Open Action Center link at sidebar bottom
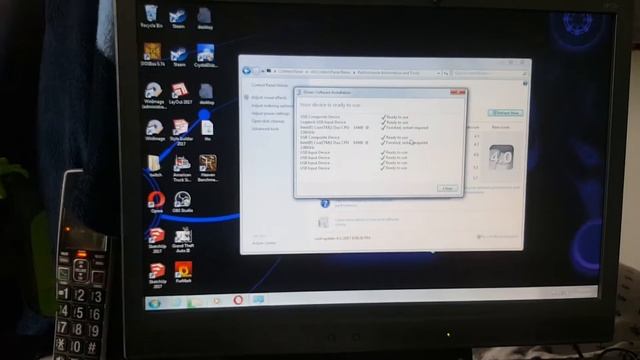Image resolution: width=640 pixels, height=360 pixels. 264,243
